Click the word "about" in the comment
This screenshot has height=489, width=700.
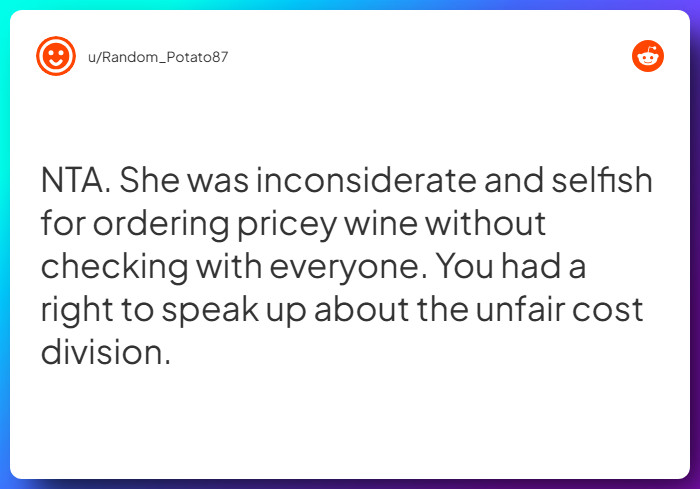click(362, 310)
